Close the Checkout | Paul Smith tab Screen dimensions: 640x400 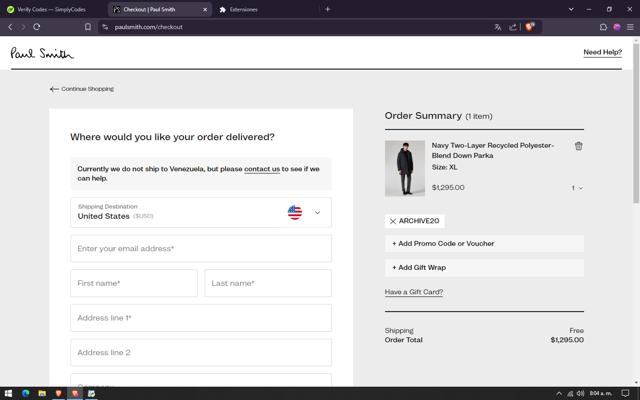tap(205, 9)
